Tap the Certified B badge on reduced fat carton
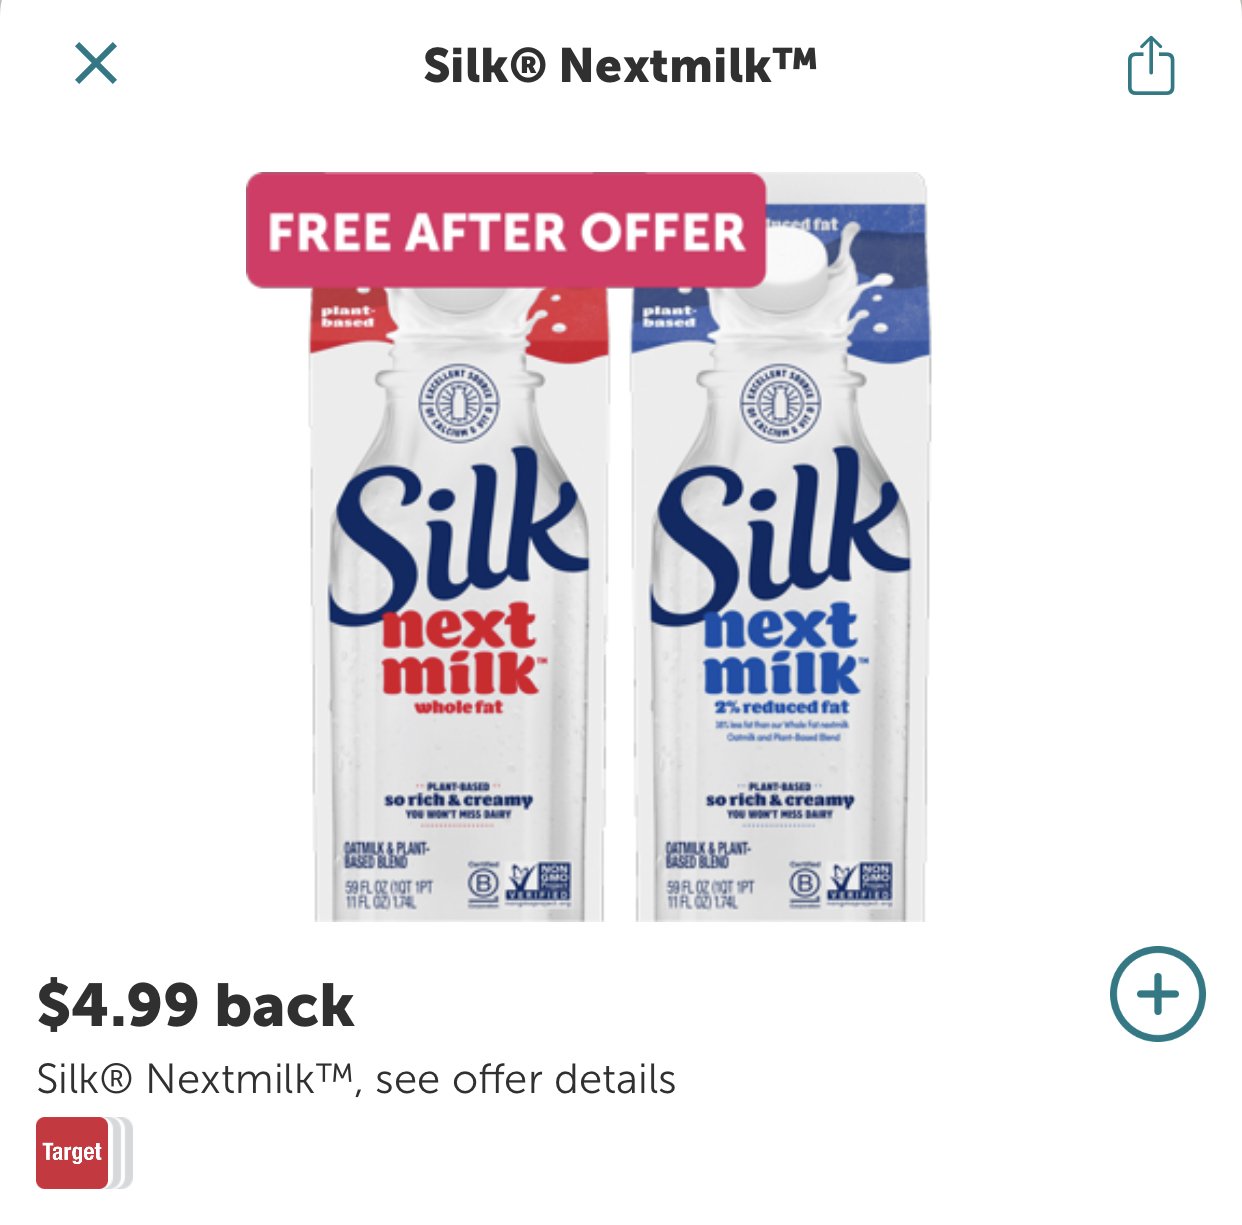1242x1225 pixels. pos(804,882)
